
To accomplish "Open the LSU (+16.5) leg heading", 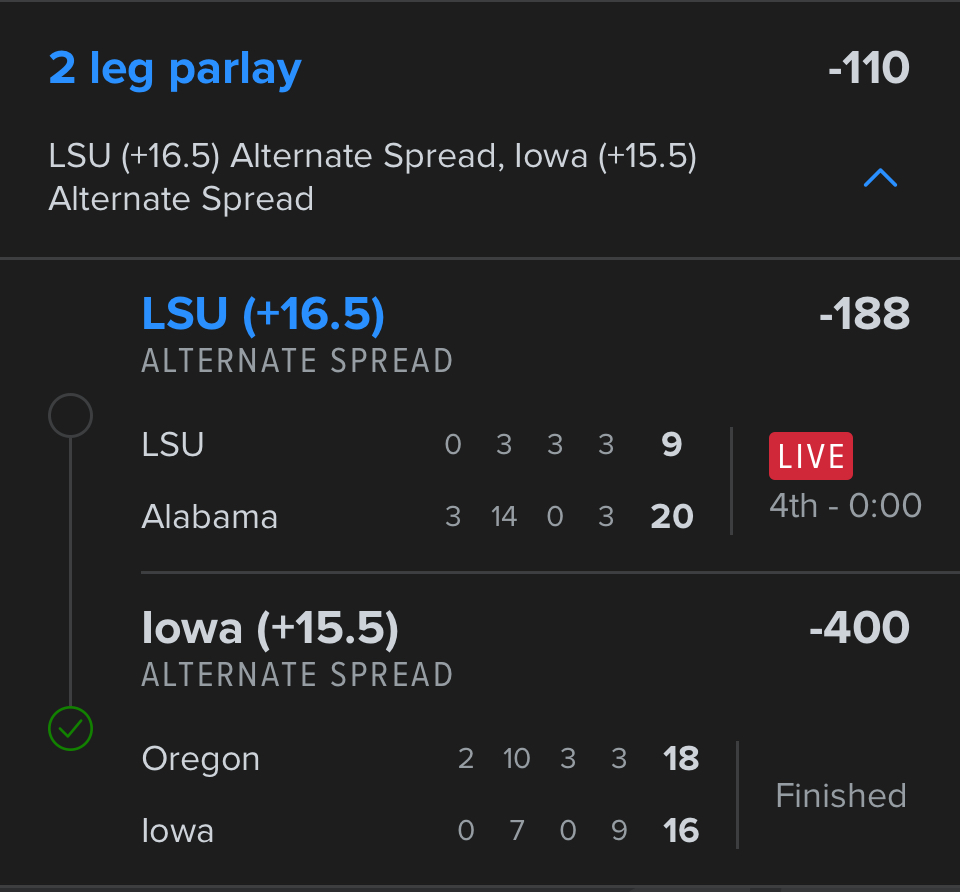I will coord(263,314).
